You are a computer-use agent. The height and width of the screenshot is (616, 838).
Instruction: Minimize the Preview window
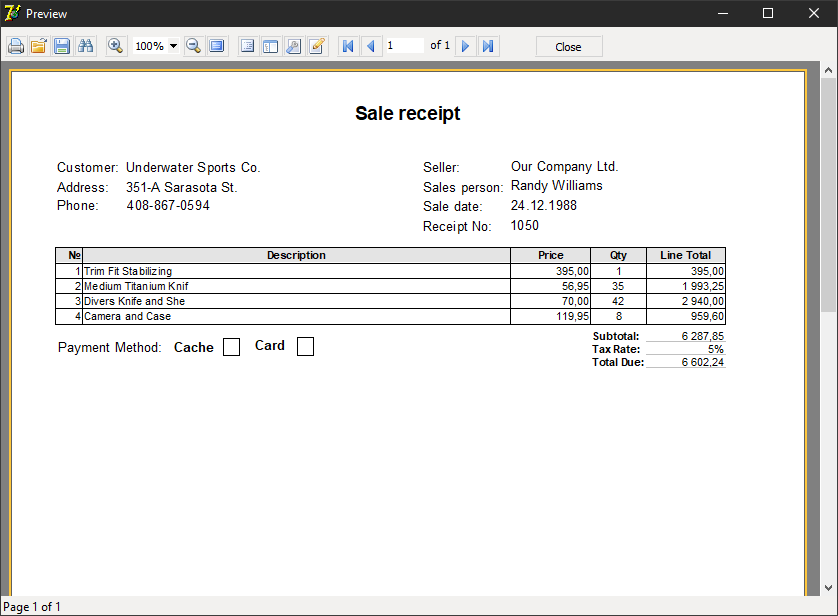coord(723,13)
